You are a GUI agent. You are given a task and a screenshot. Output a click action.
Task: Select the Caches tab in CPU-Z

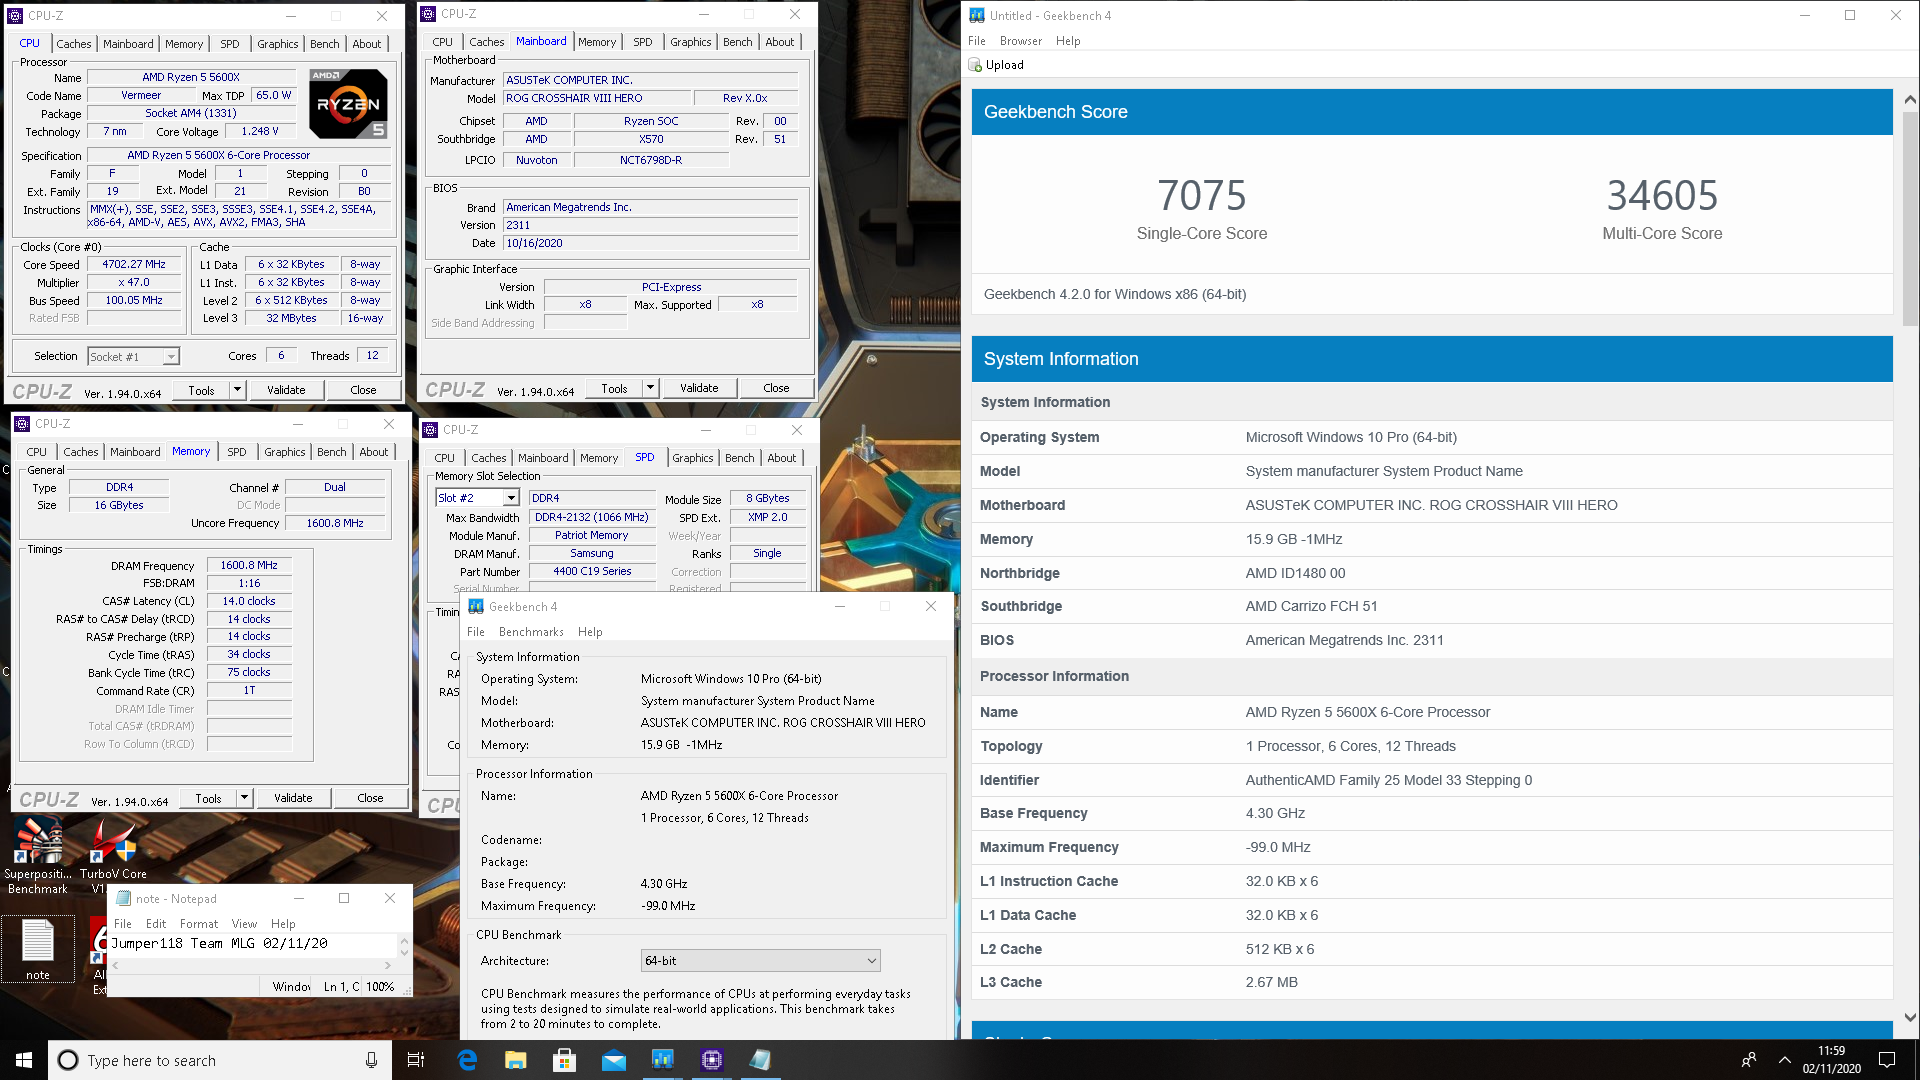[x=74, y=44]
